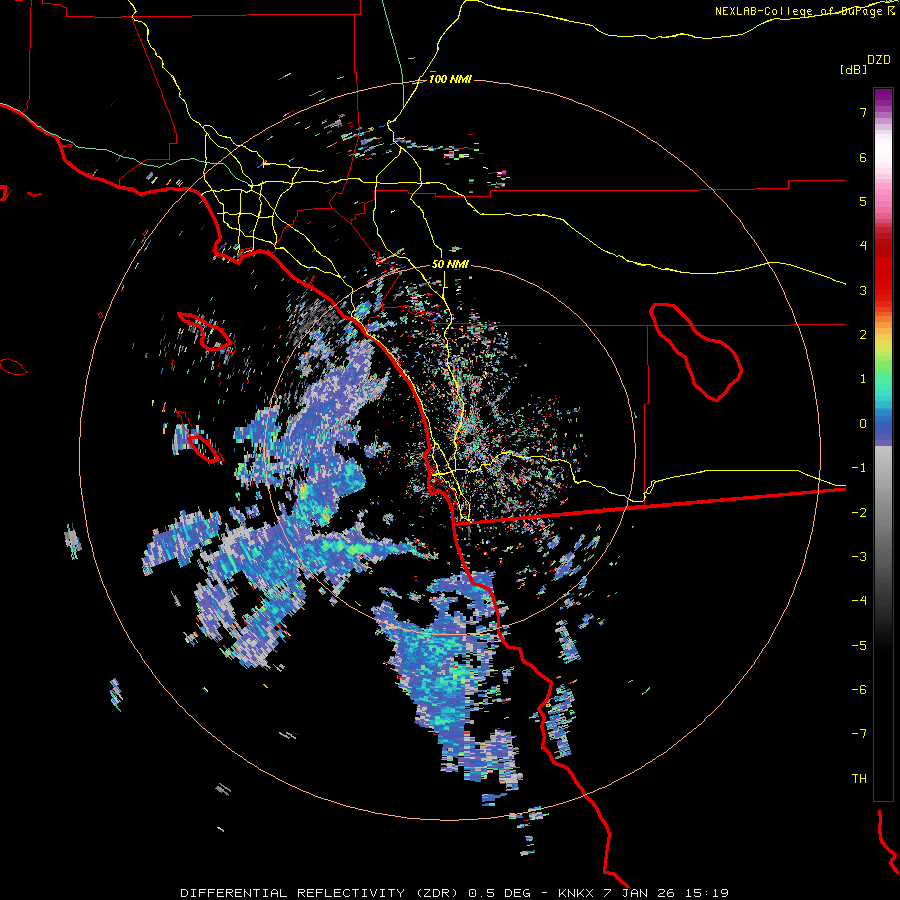Click the NEXLAB-College of DuPage watermark text
Viewport: 900px width, 900px height.
(806, 11)
